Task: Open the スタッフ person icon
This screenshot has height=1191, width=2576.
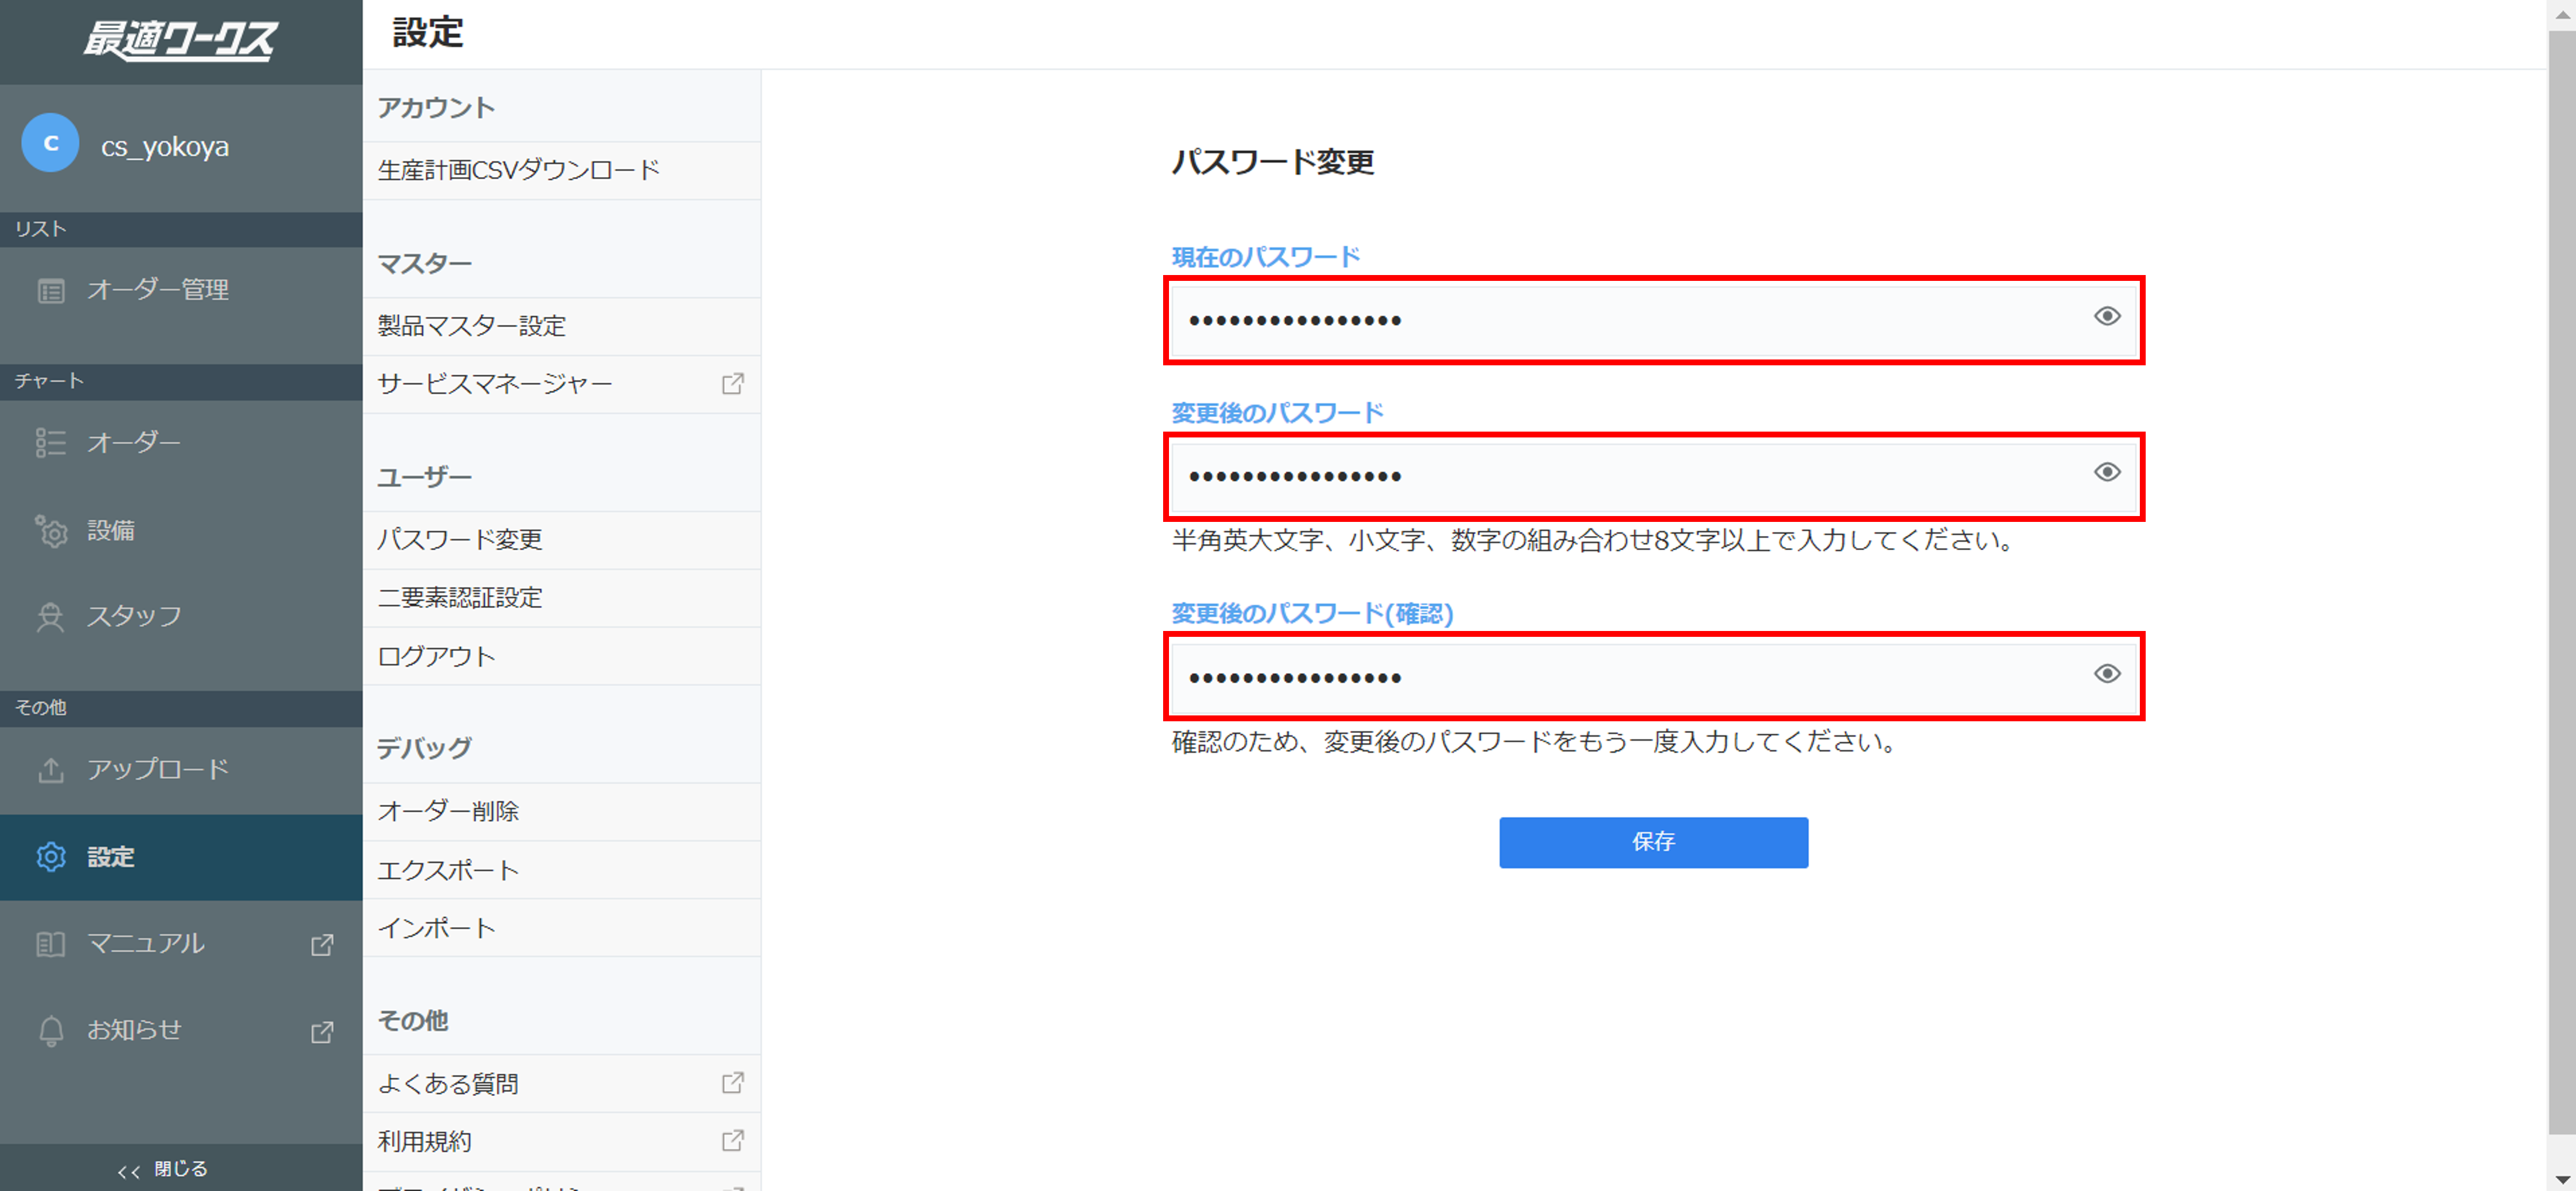Action: (50, 617)
